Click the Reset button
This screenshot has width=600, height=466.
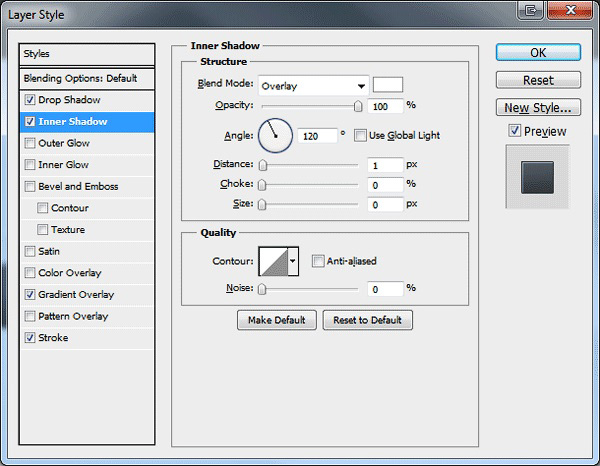point(538,80)
